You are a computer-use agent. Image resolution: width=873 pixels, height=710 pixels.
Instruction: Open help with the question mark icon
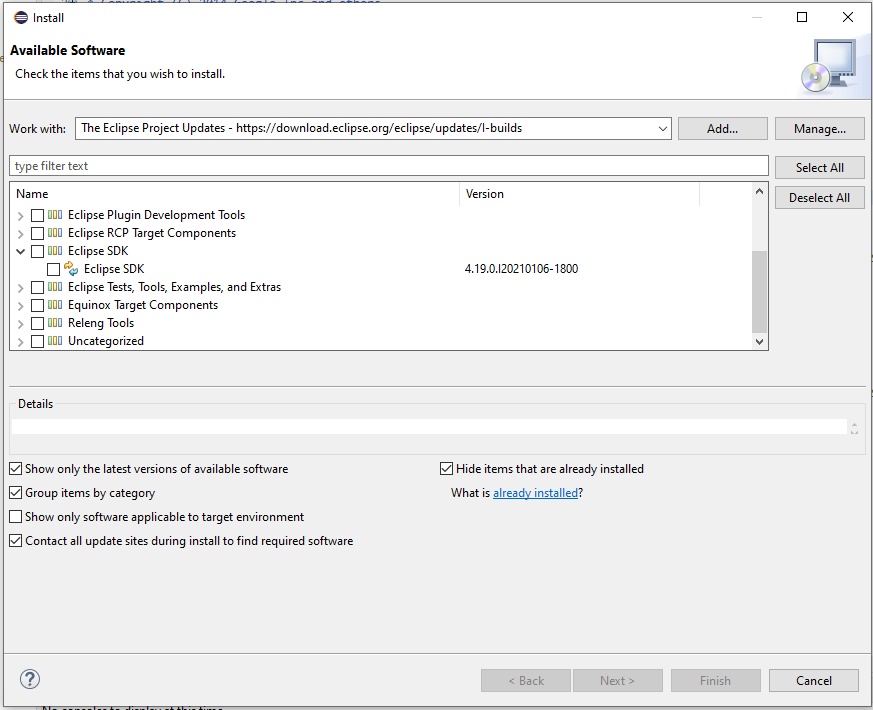[x=30, y=679]
